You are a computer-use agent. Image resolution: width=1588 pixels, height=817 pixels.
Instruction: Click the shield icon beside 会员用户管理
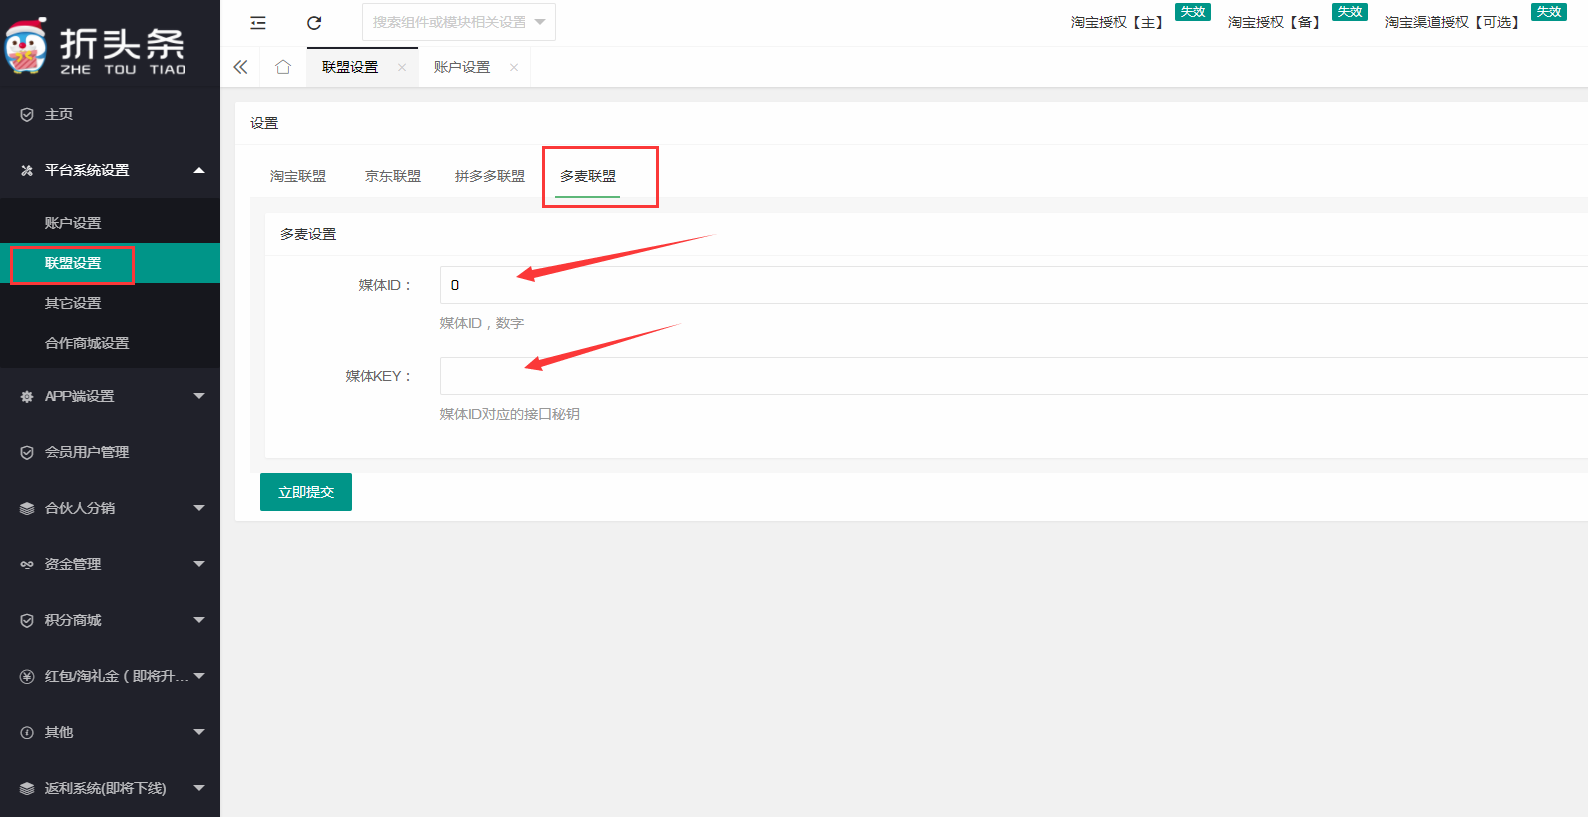[27, 453]
